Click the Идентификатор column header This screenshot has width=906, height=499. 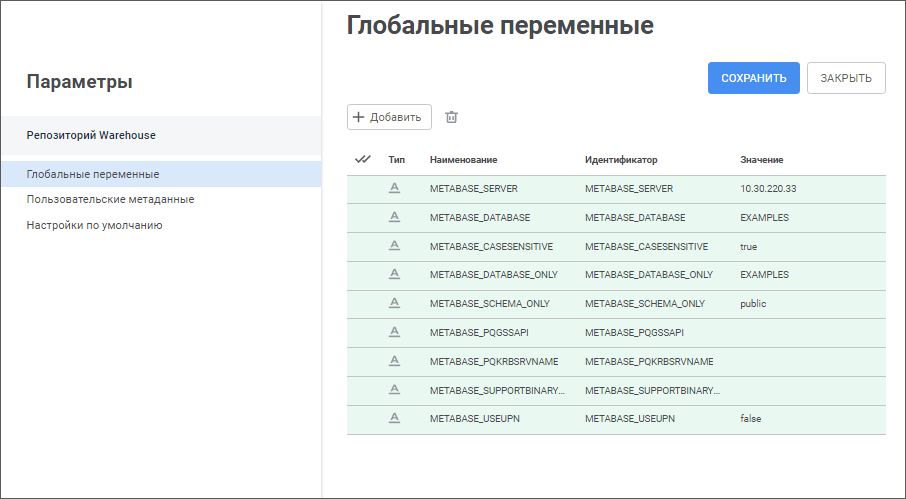tap(621, 160)
